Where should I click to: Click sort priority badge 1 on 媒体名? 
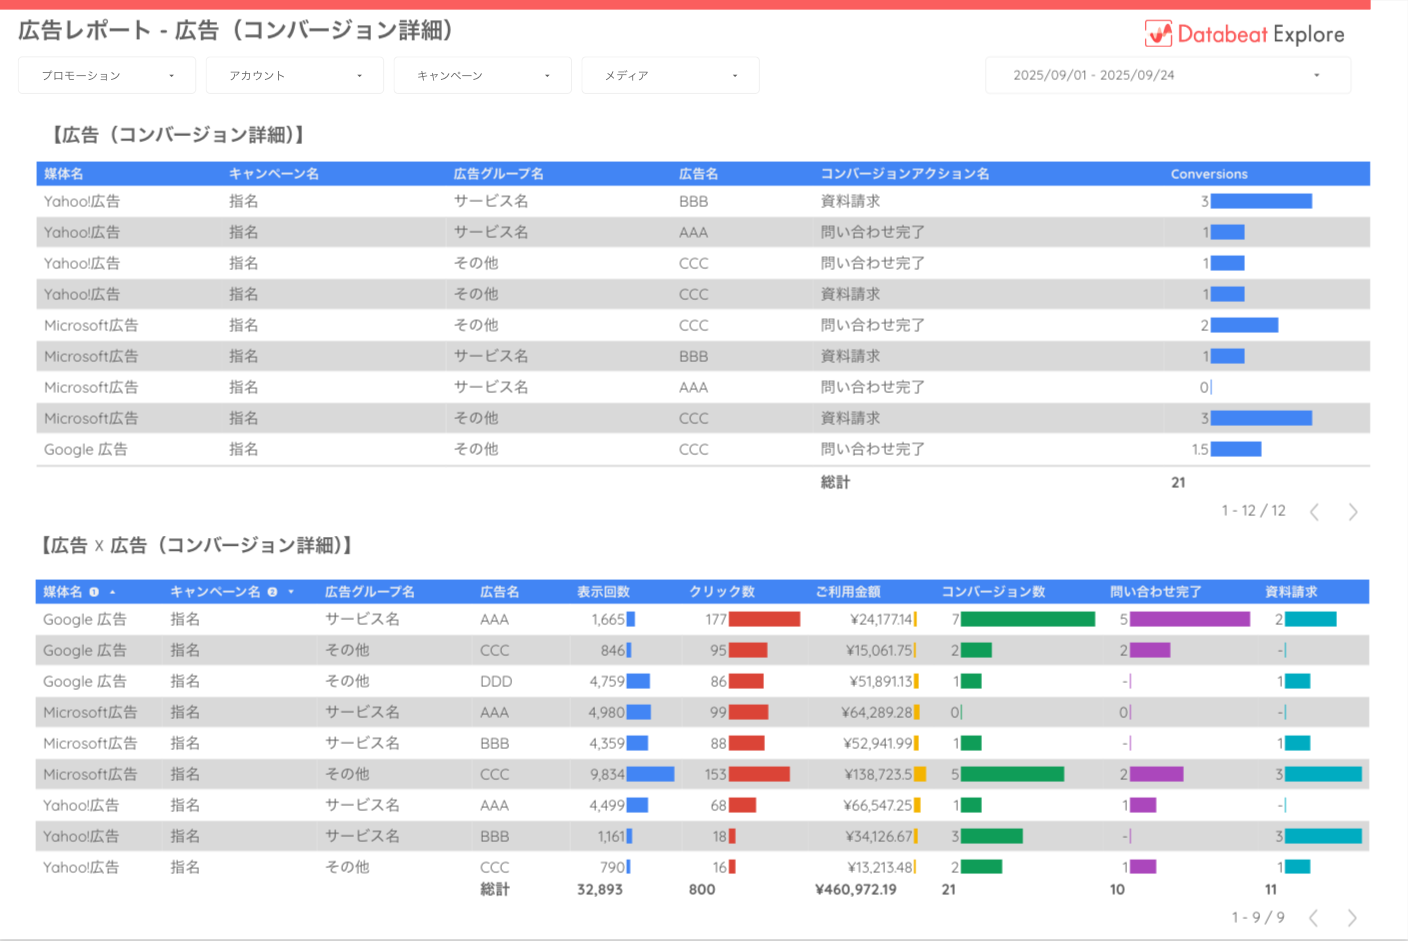[x=95, y=592]
